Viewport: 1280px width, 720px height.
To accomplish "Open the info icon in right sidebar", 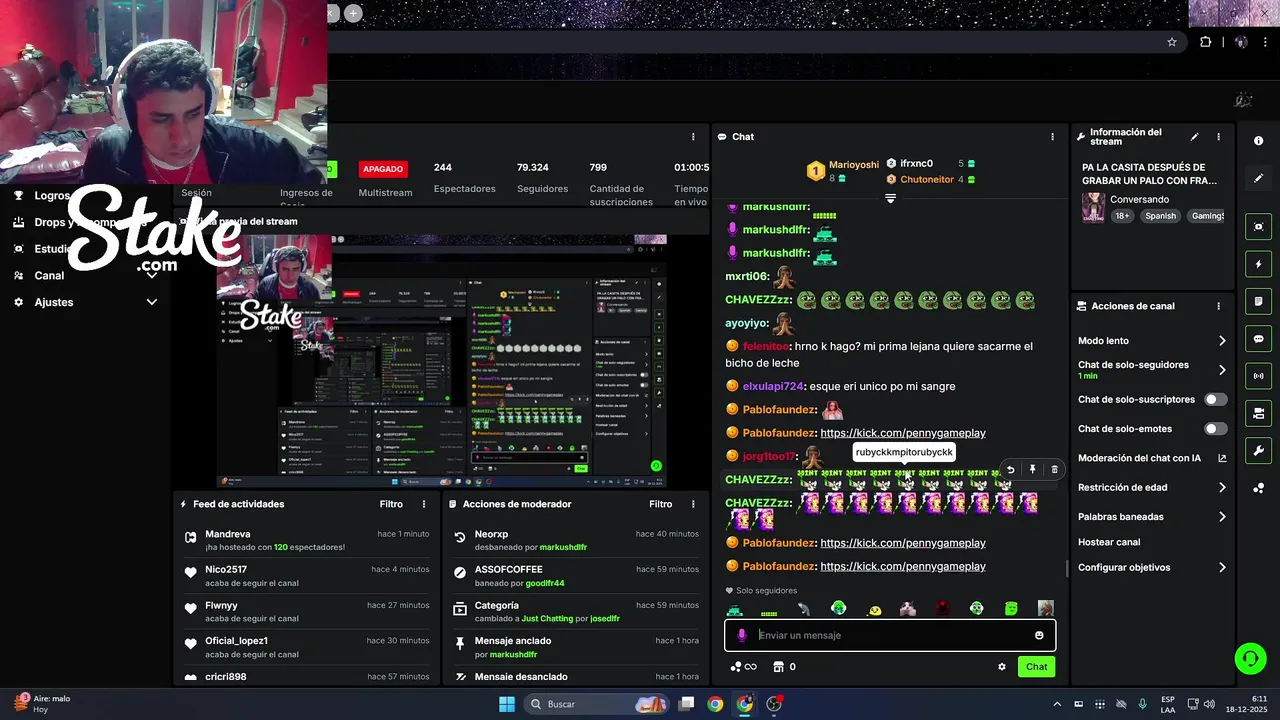I will (x=1258, y=141).
